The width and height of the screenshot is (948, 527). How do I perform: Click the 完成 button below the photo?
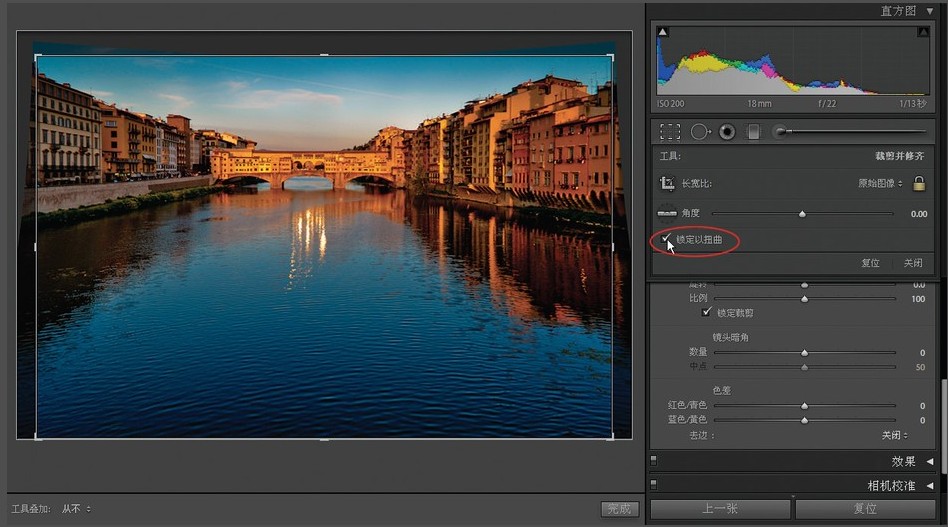coord(619,509)
